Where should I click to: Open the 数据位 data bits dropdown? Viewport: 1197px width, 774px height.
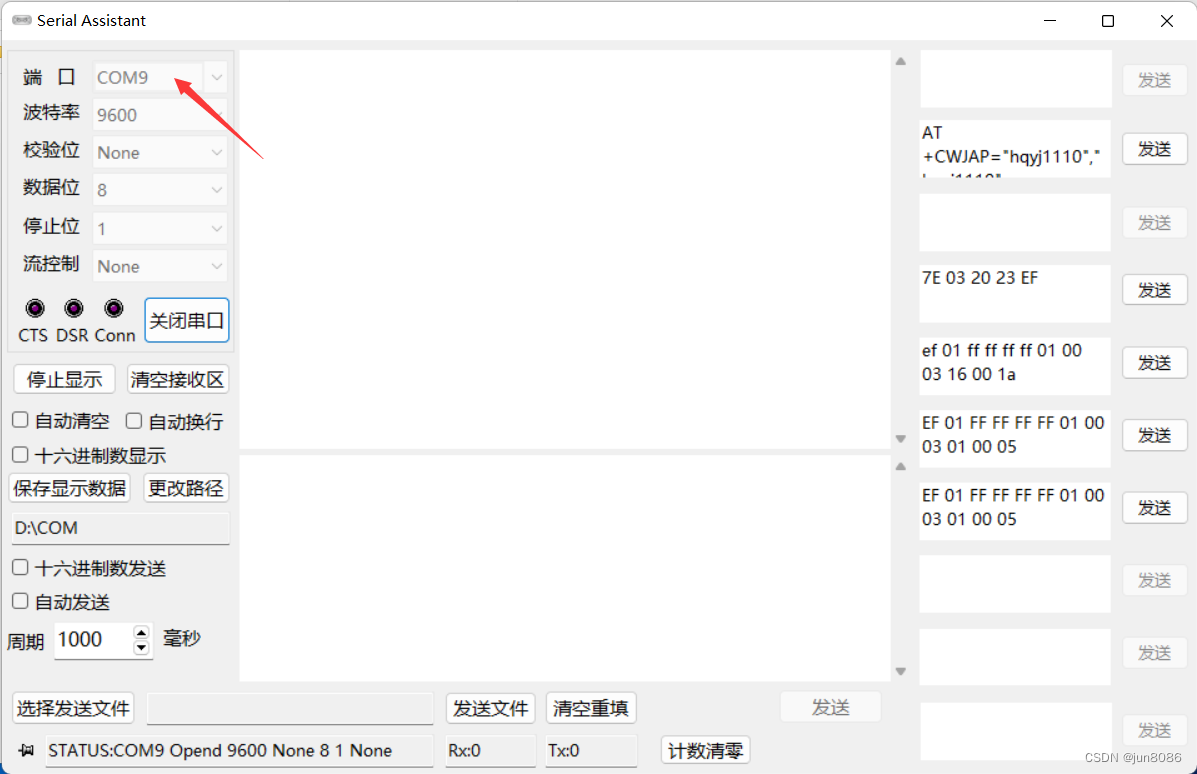pos(160,190)
